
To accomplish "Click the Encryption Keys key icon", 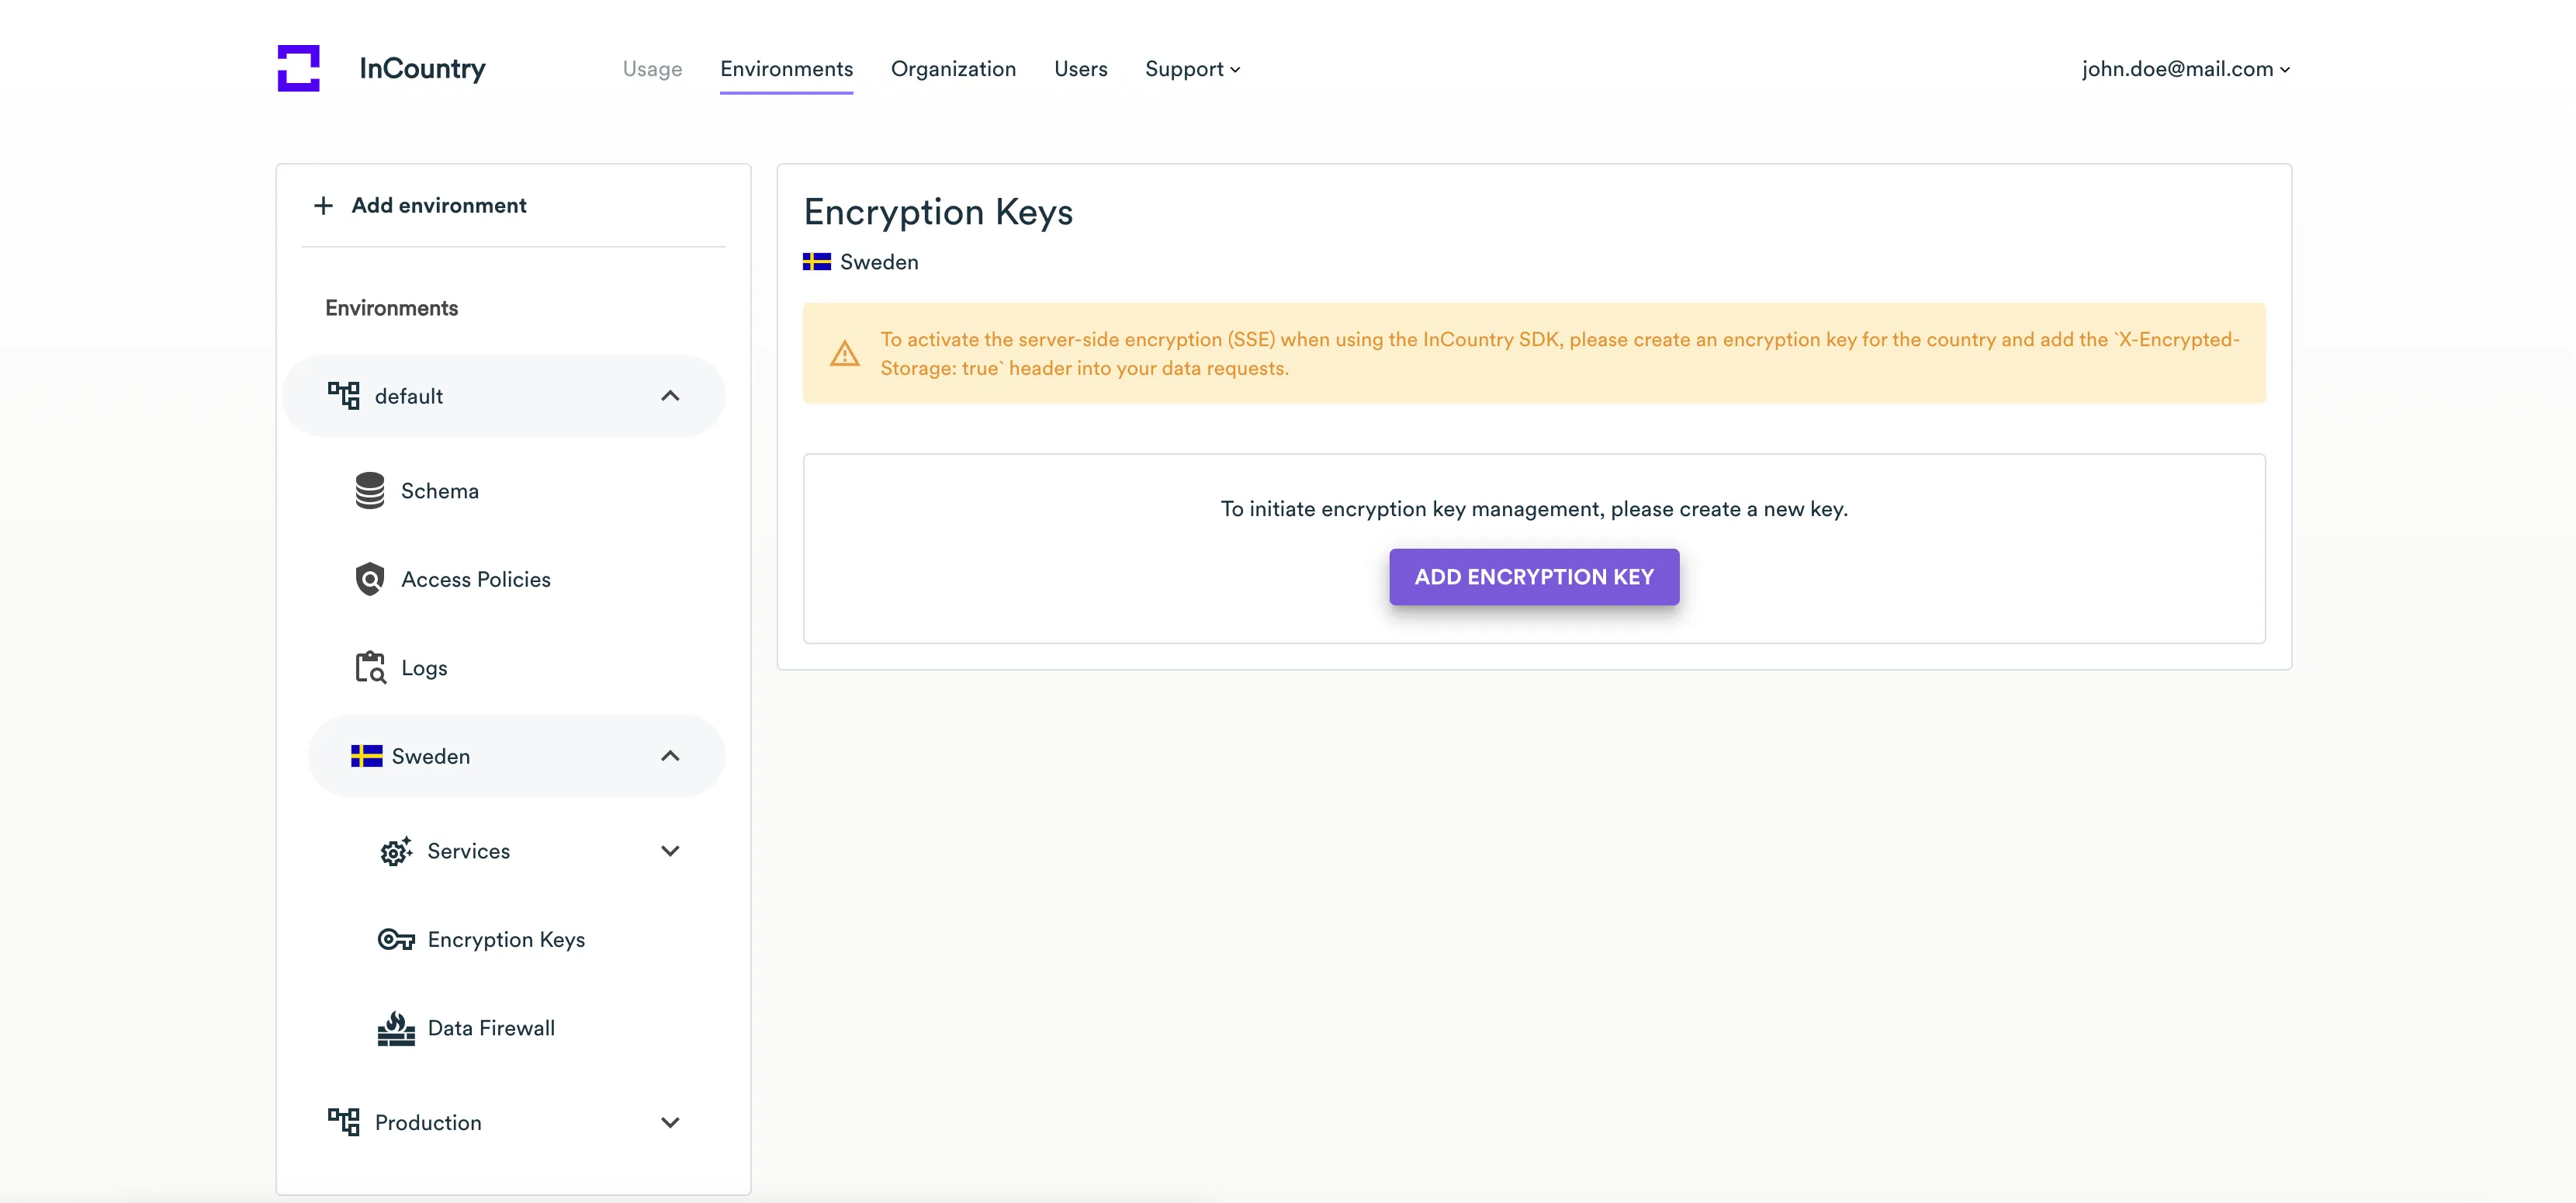I will pyautogui.click(x=395, y=939).
